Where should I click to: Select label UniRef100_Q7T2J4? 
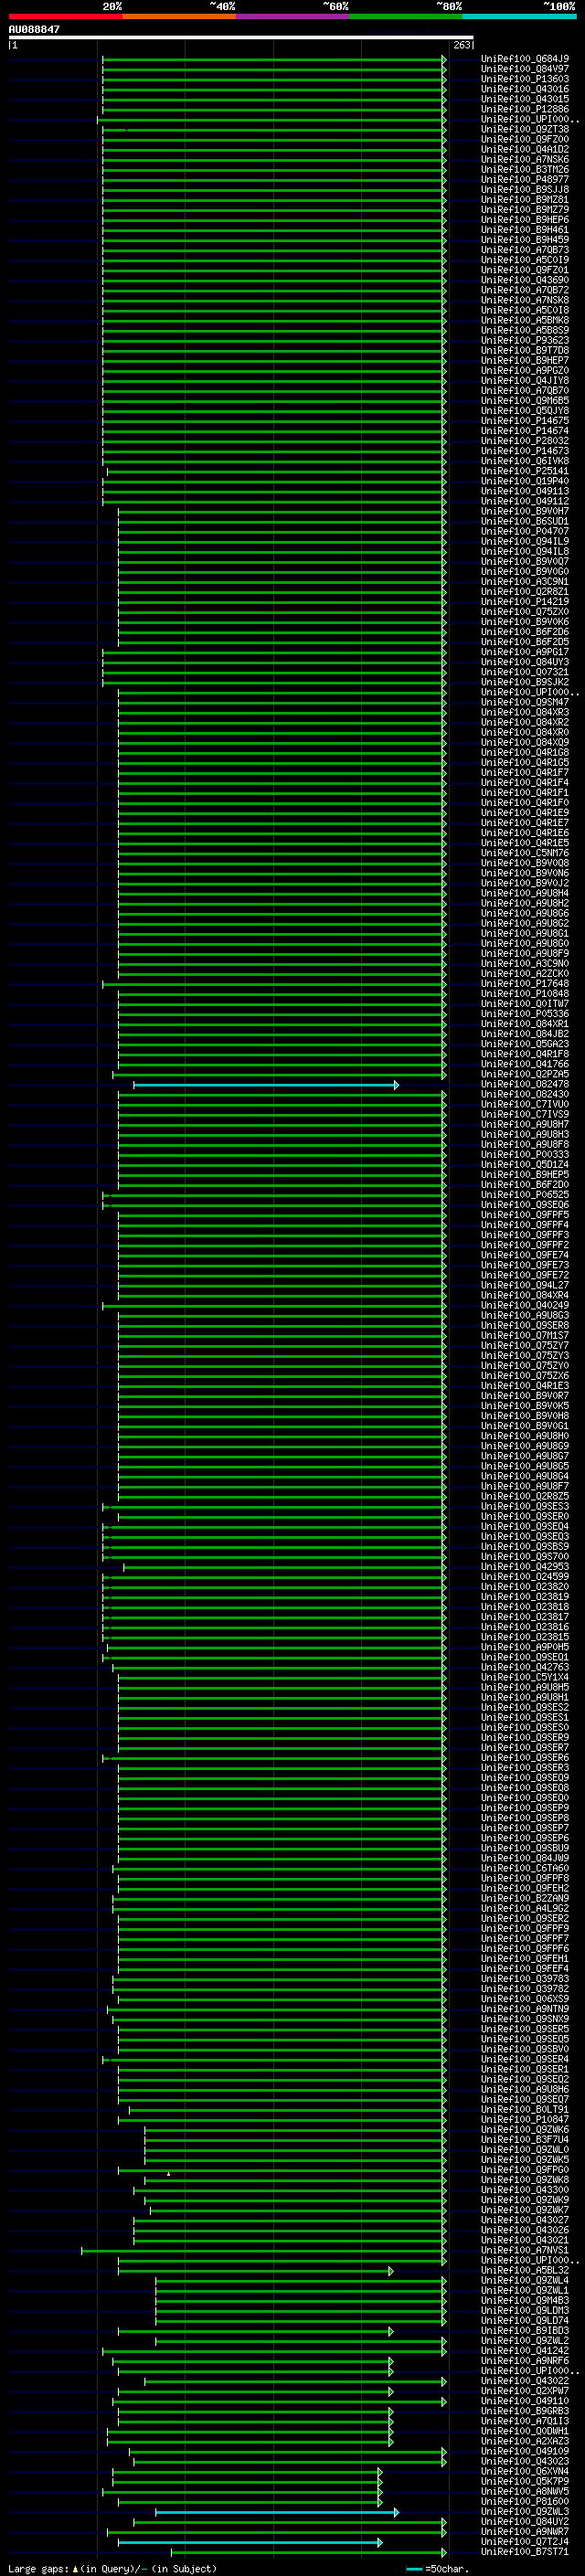525,2543
